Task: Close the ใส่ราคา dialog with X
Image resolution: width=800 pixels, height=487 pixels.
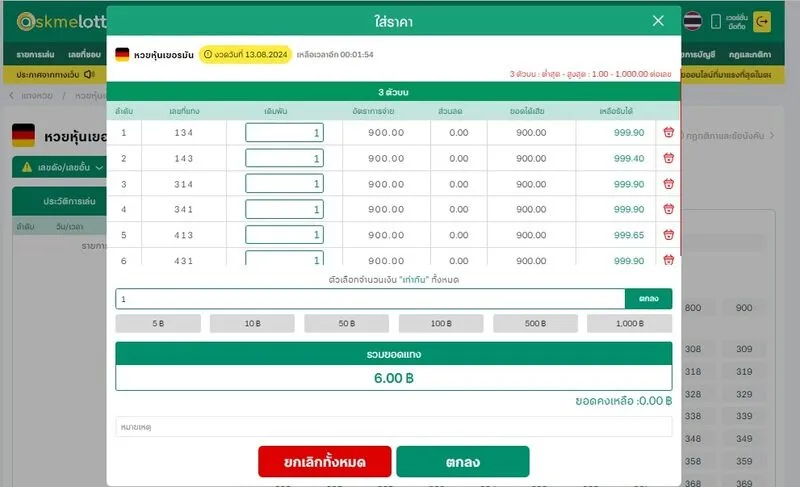Action: [x=658, y=21]
